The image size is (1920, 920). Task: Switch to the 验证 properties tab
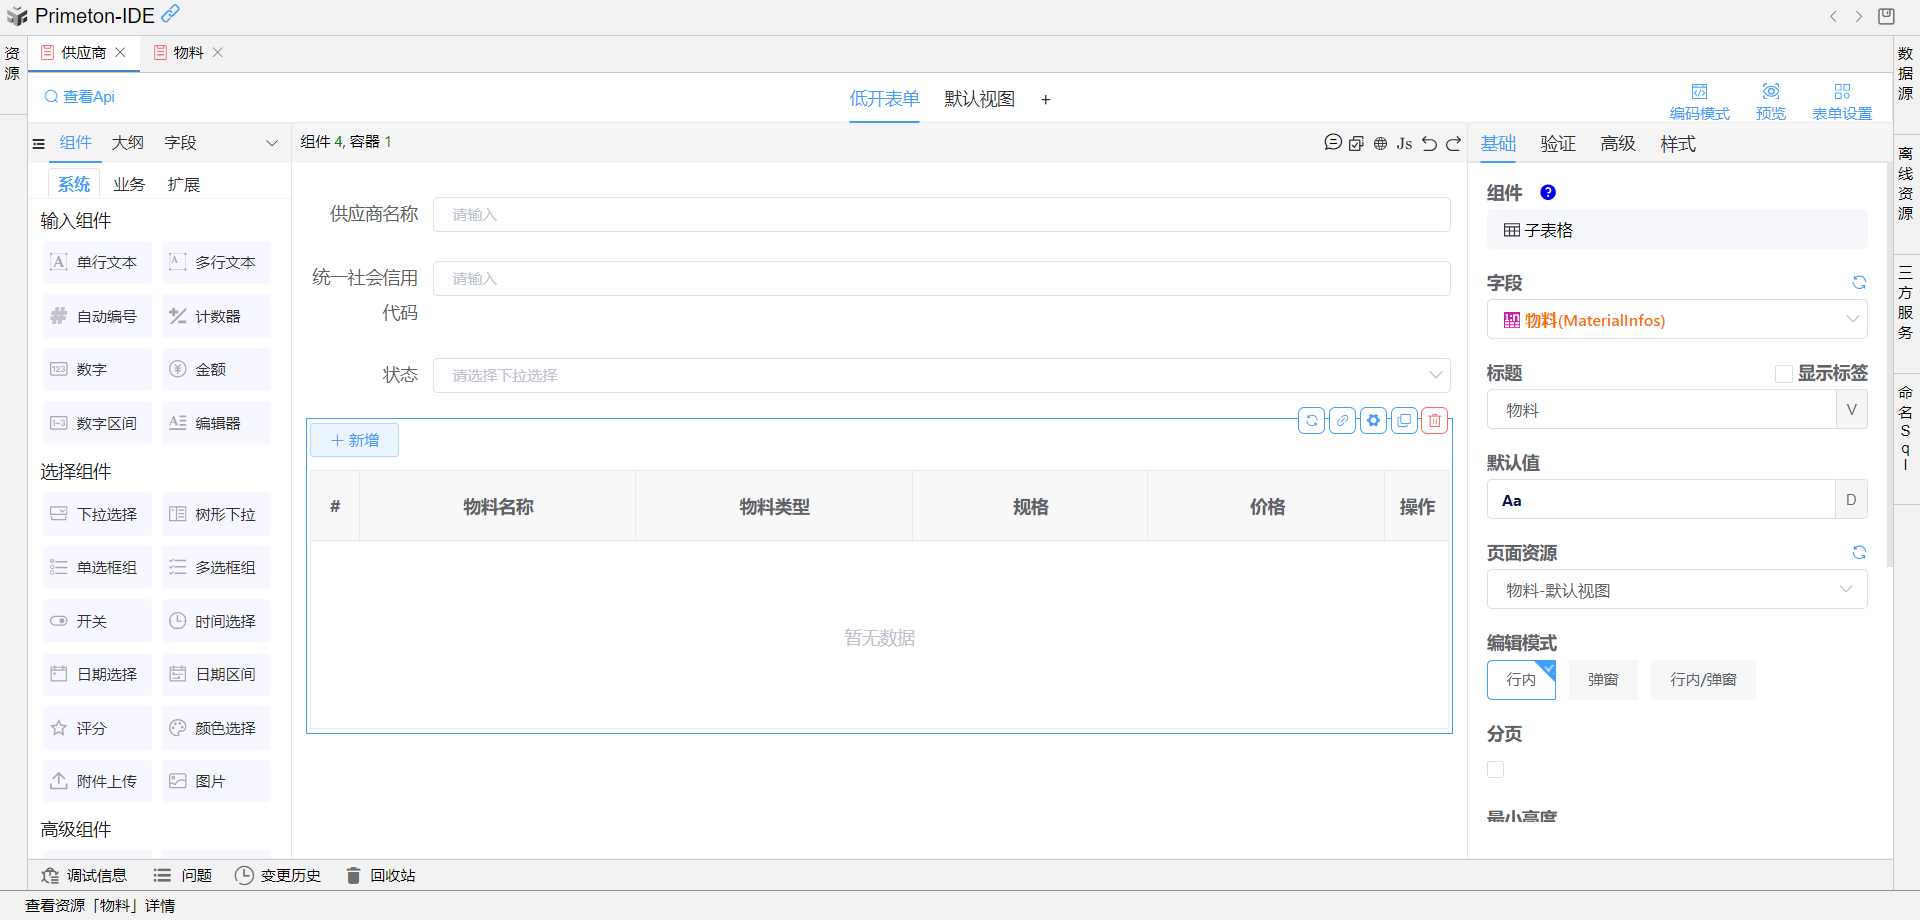[1557, 144]
